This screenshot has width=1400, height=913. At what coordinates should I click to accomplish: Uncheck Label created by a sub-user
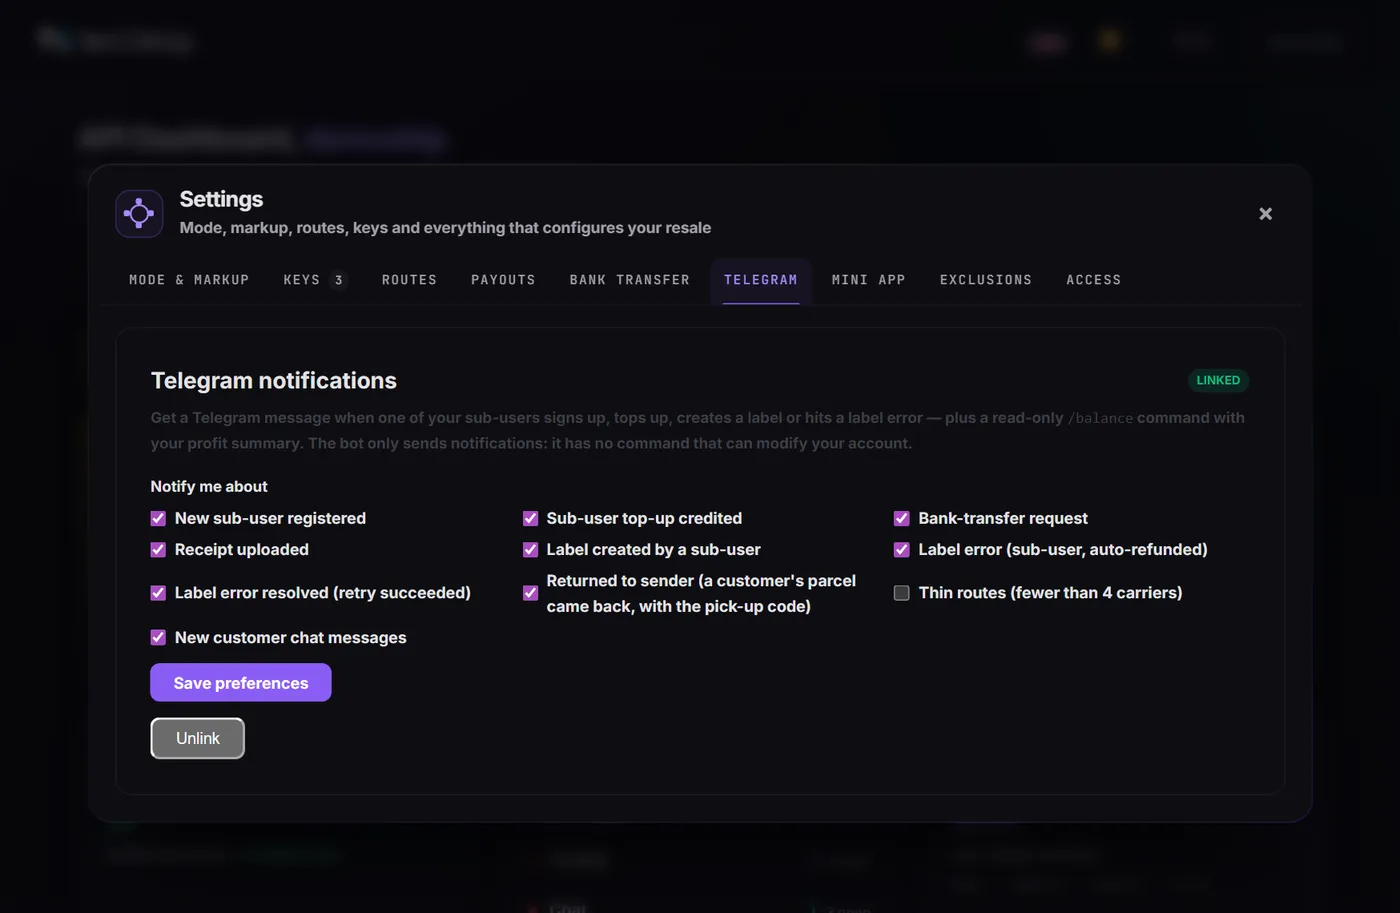[x=530, y=549]
